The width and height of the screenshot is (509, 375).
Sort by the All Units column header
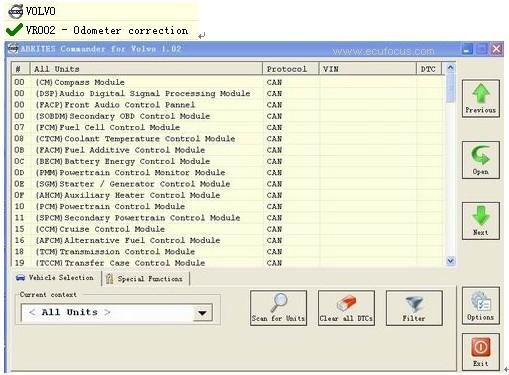(147, 69)
